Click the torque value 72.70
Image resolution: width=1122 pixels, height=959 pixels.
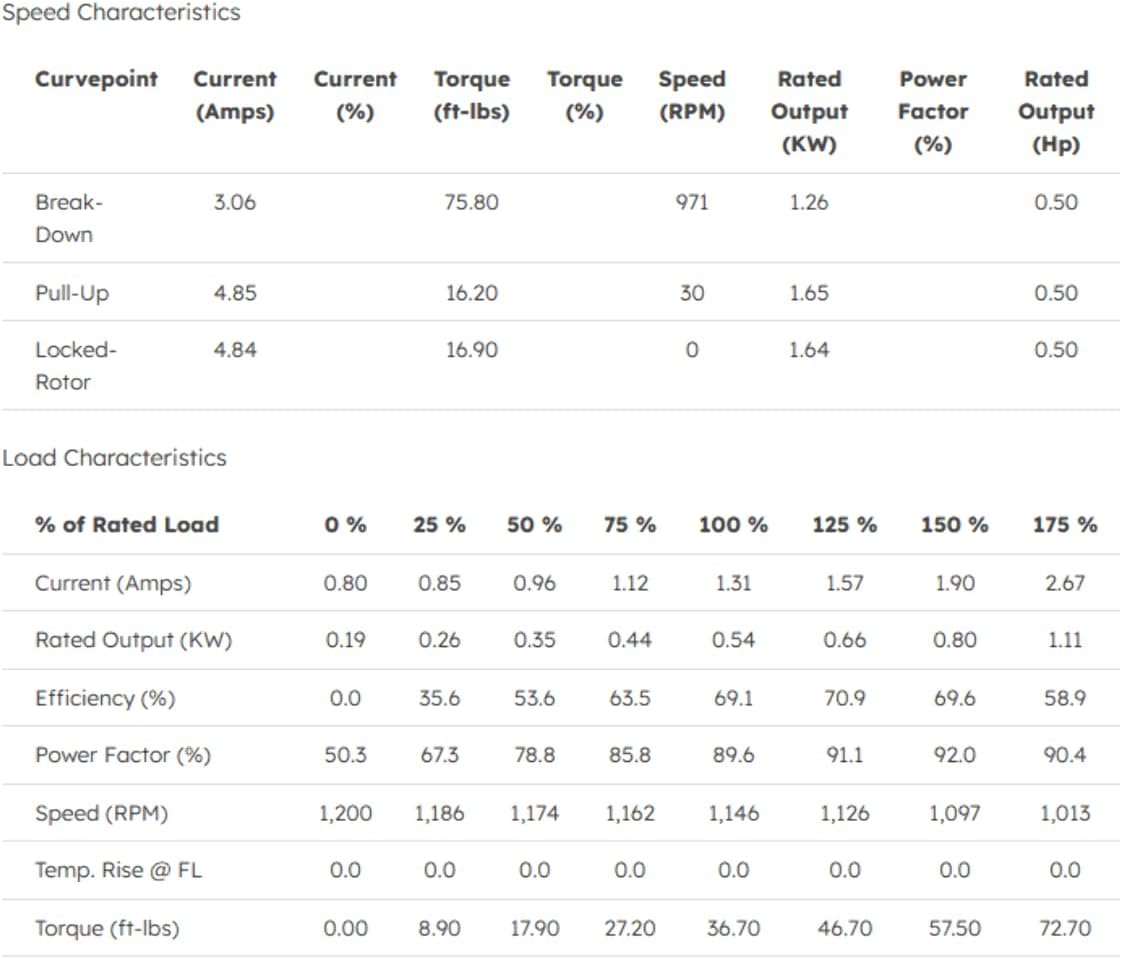point(1065,928)
